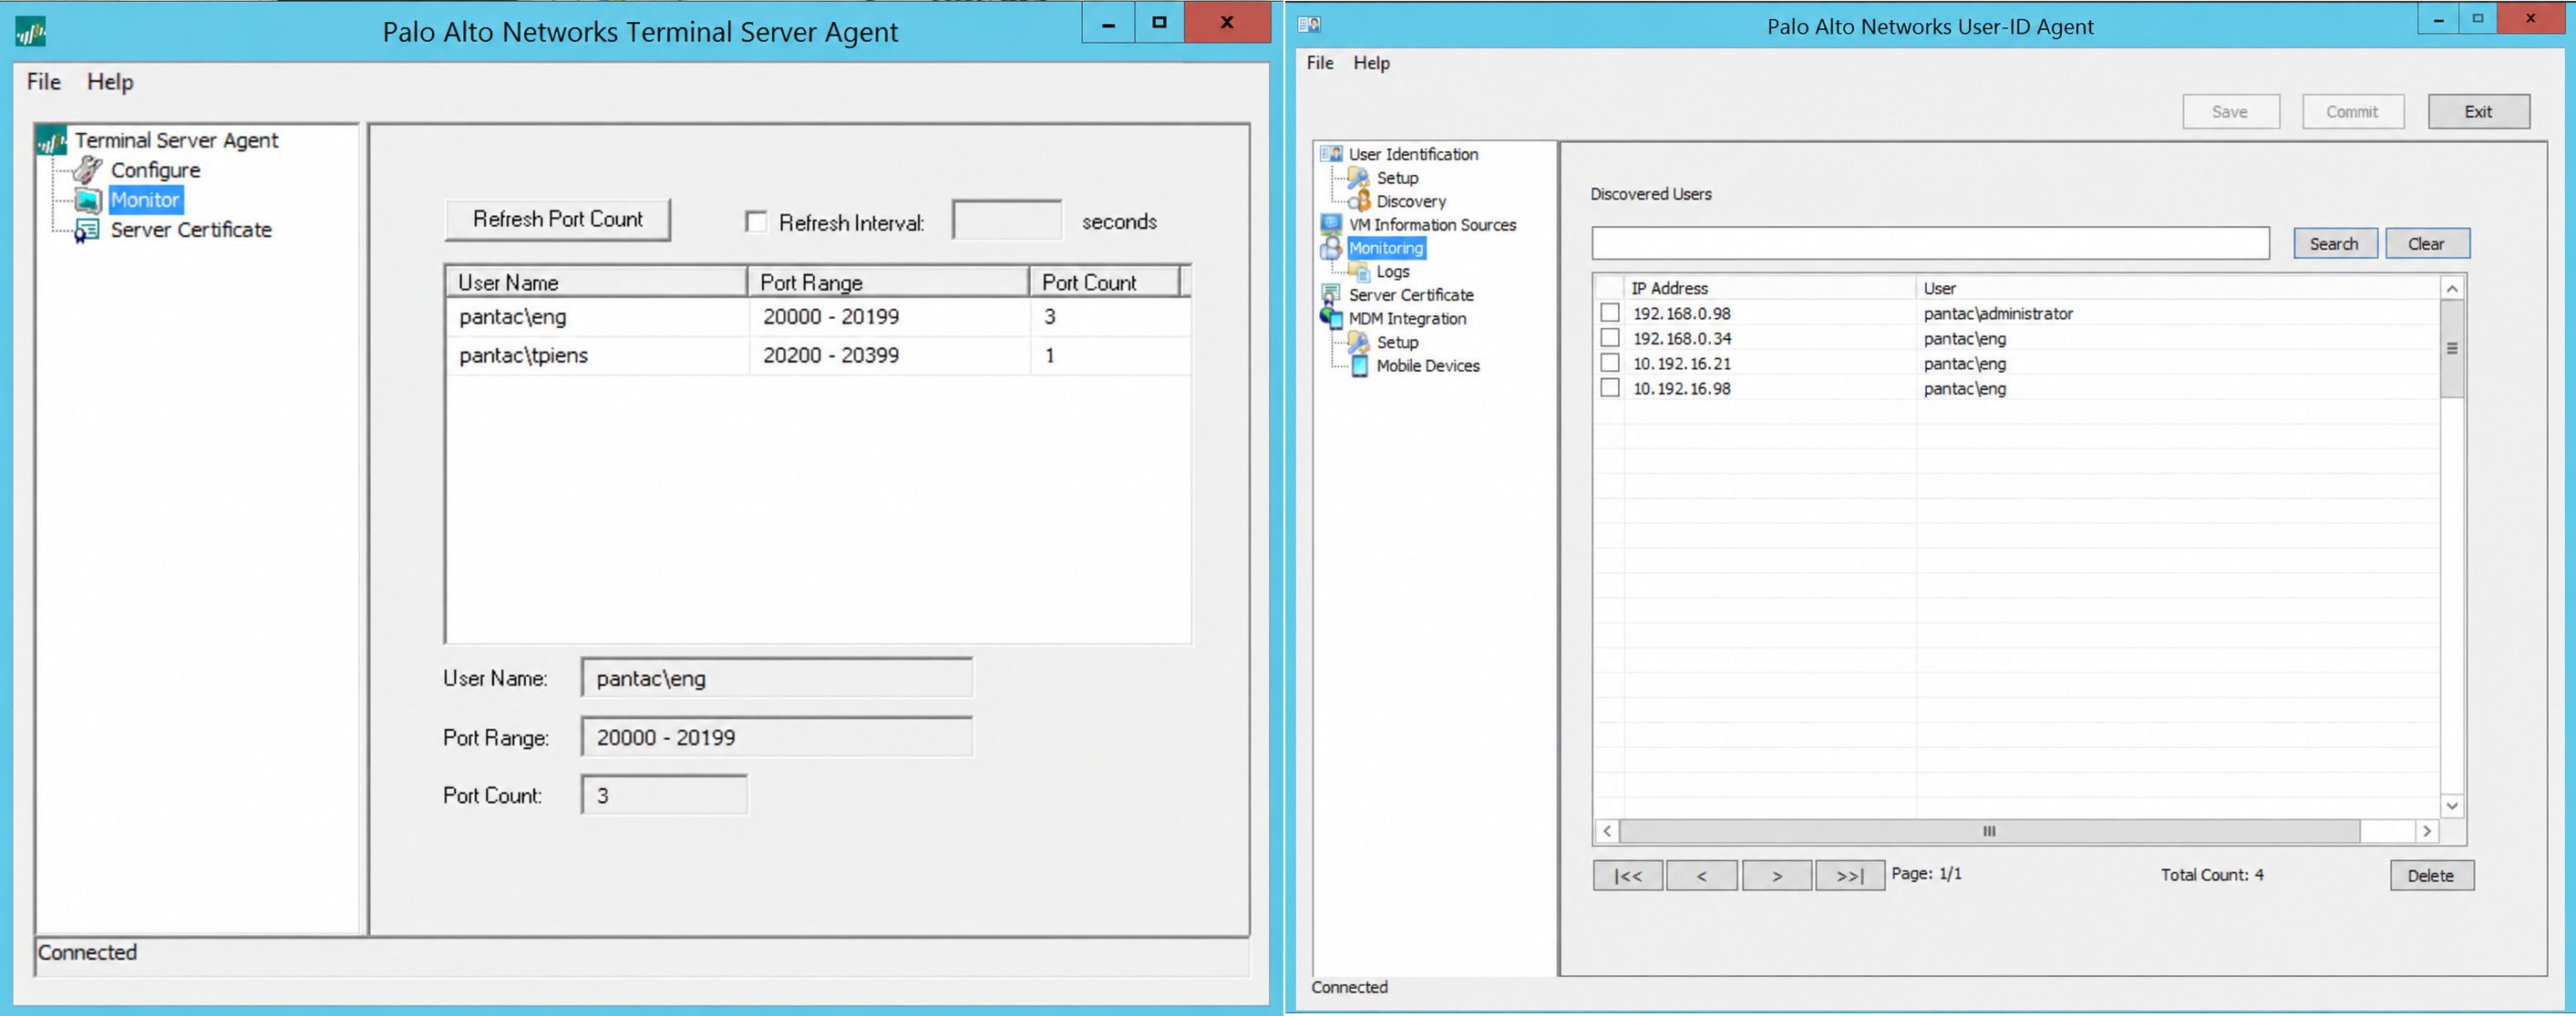Click the Server Certificate icon in Terminal Server Agent

click(x=88, y=230)
